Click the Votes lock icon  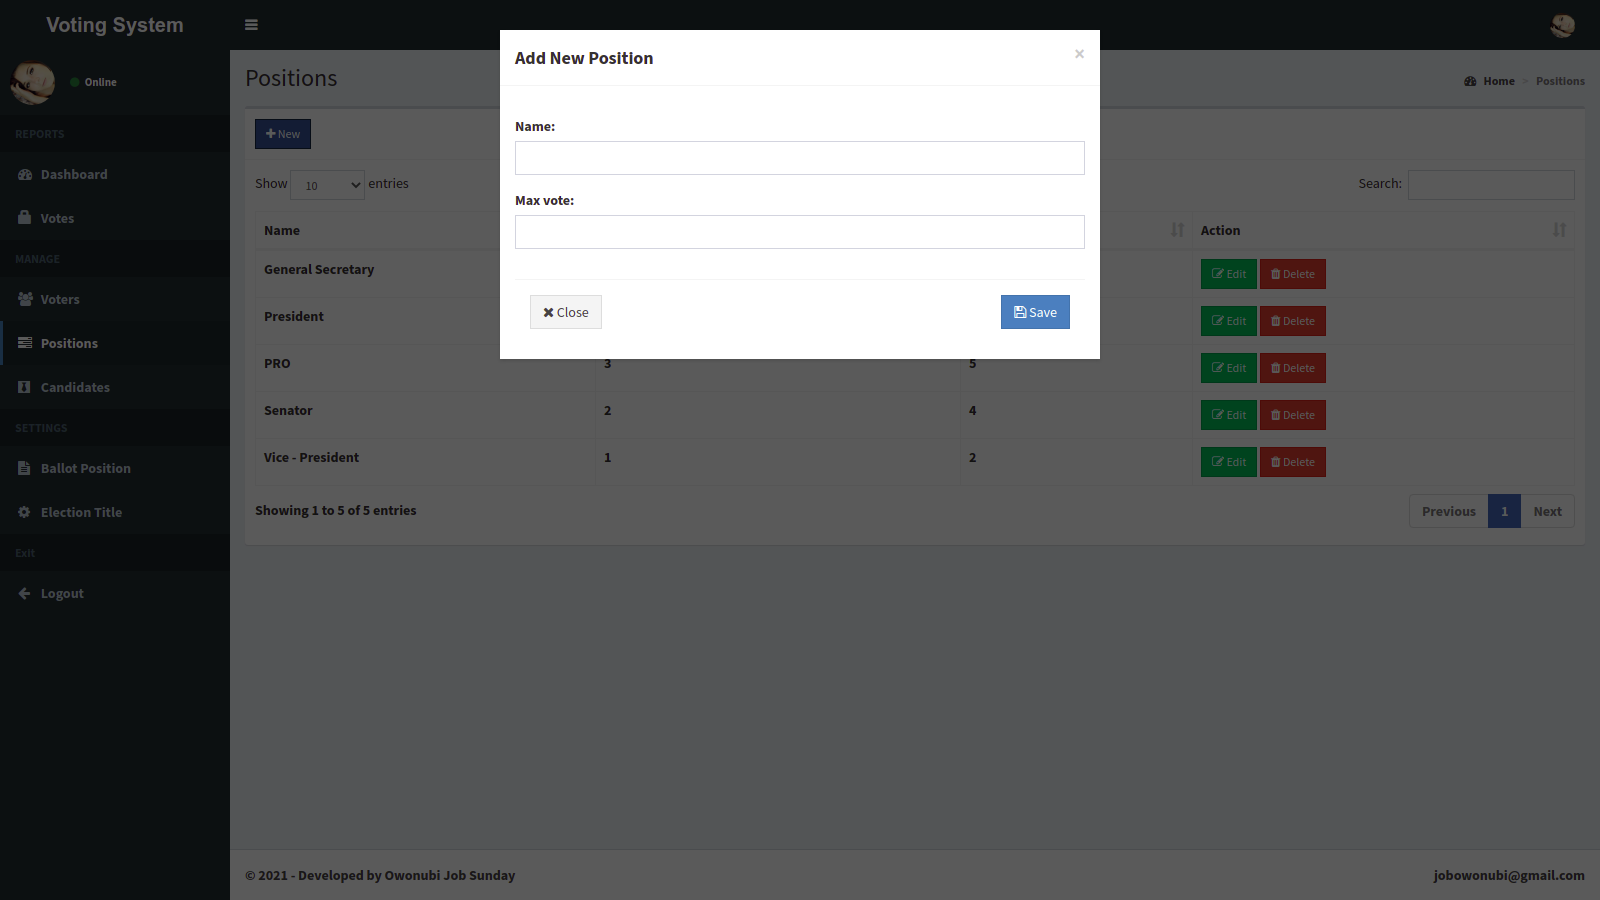pos(25,217)
